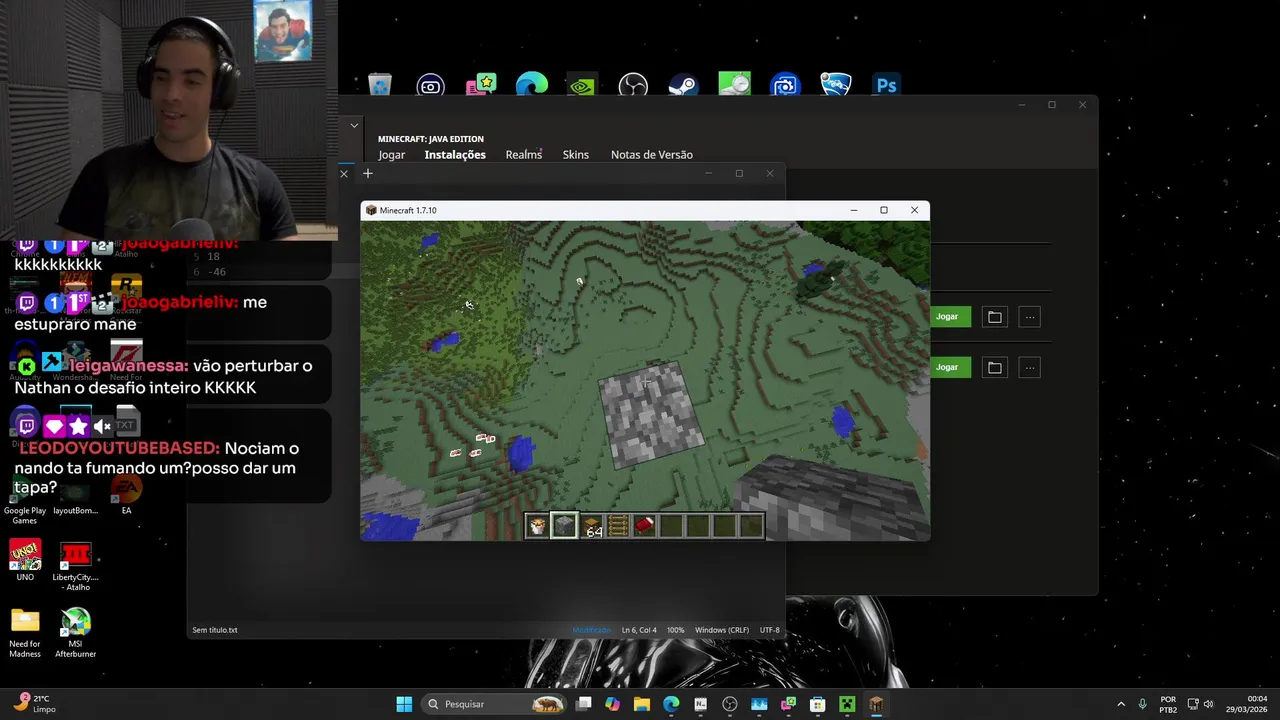This screenshot has height=720, width=1280.
Task: Open folder icon beside second Jogar button
Action: coord(994,367)
